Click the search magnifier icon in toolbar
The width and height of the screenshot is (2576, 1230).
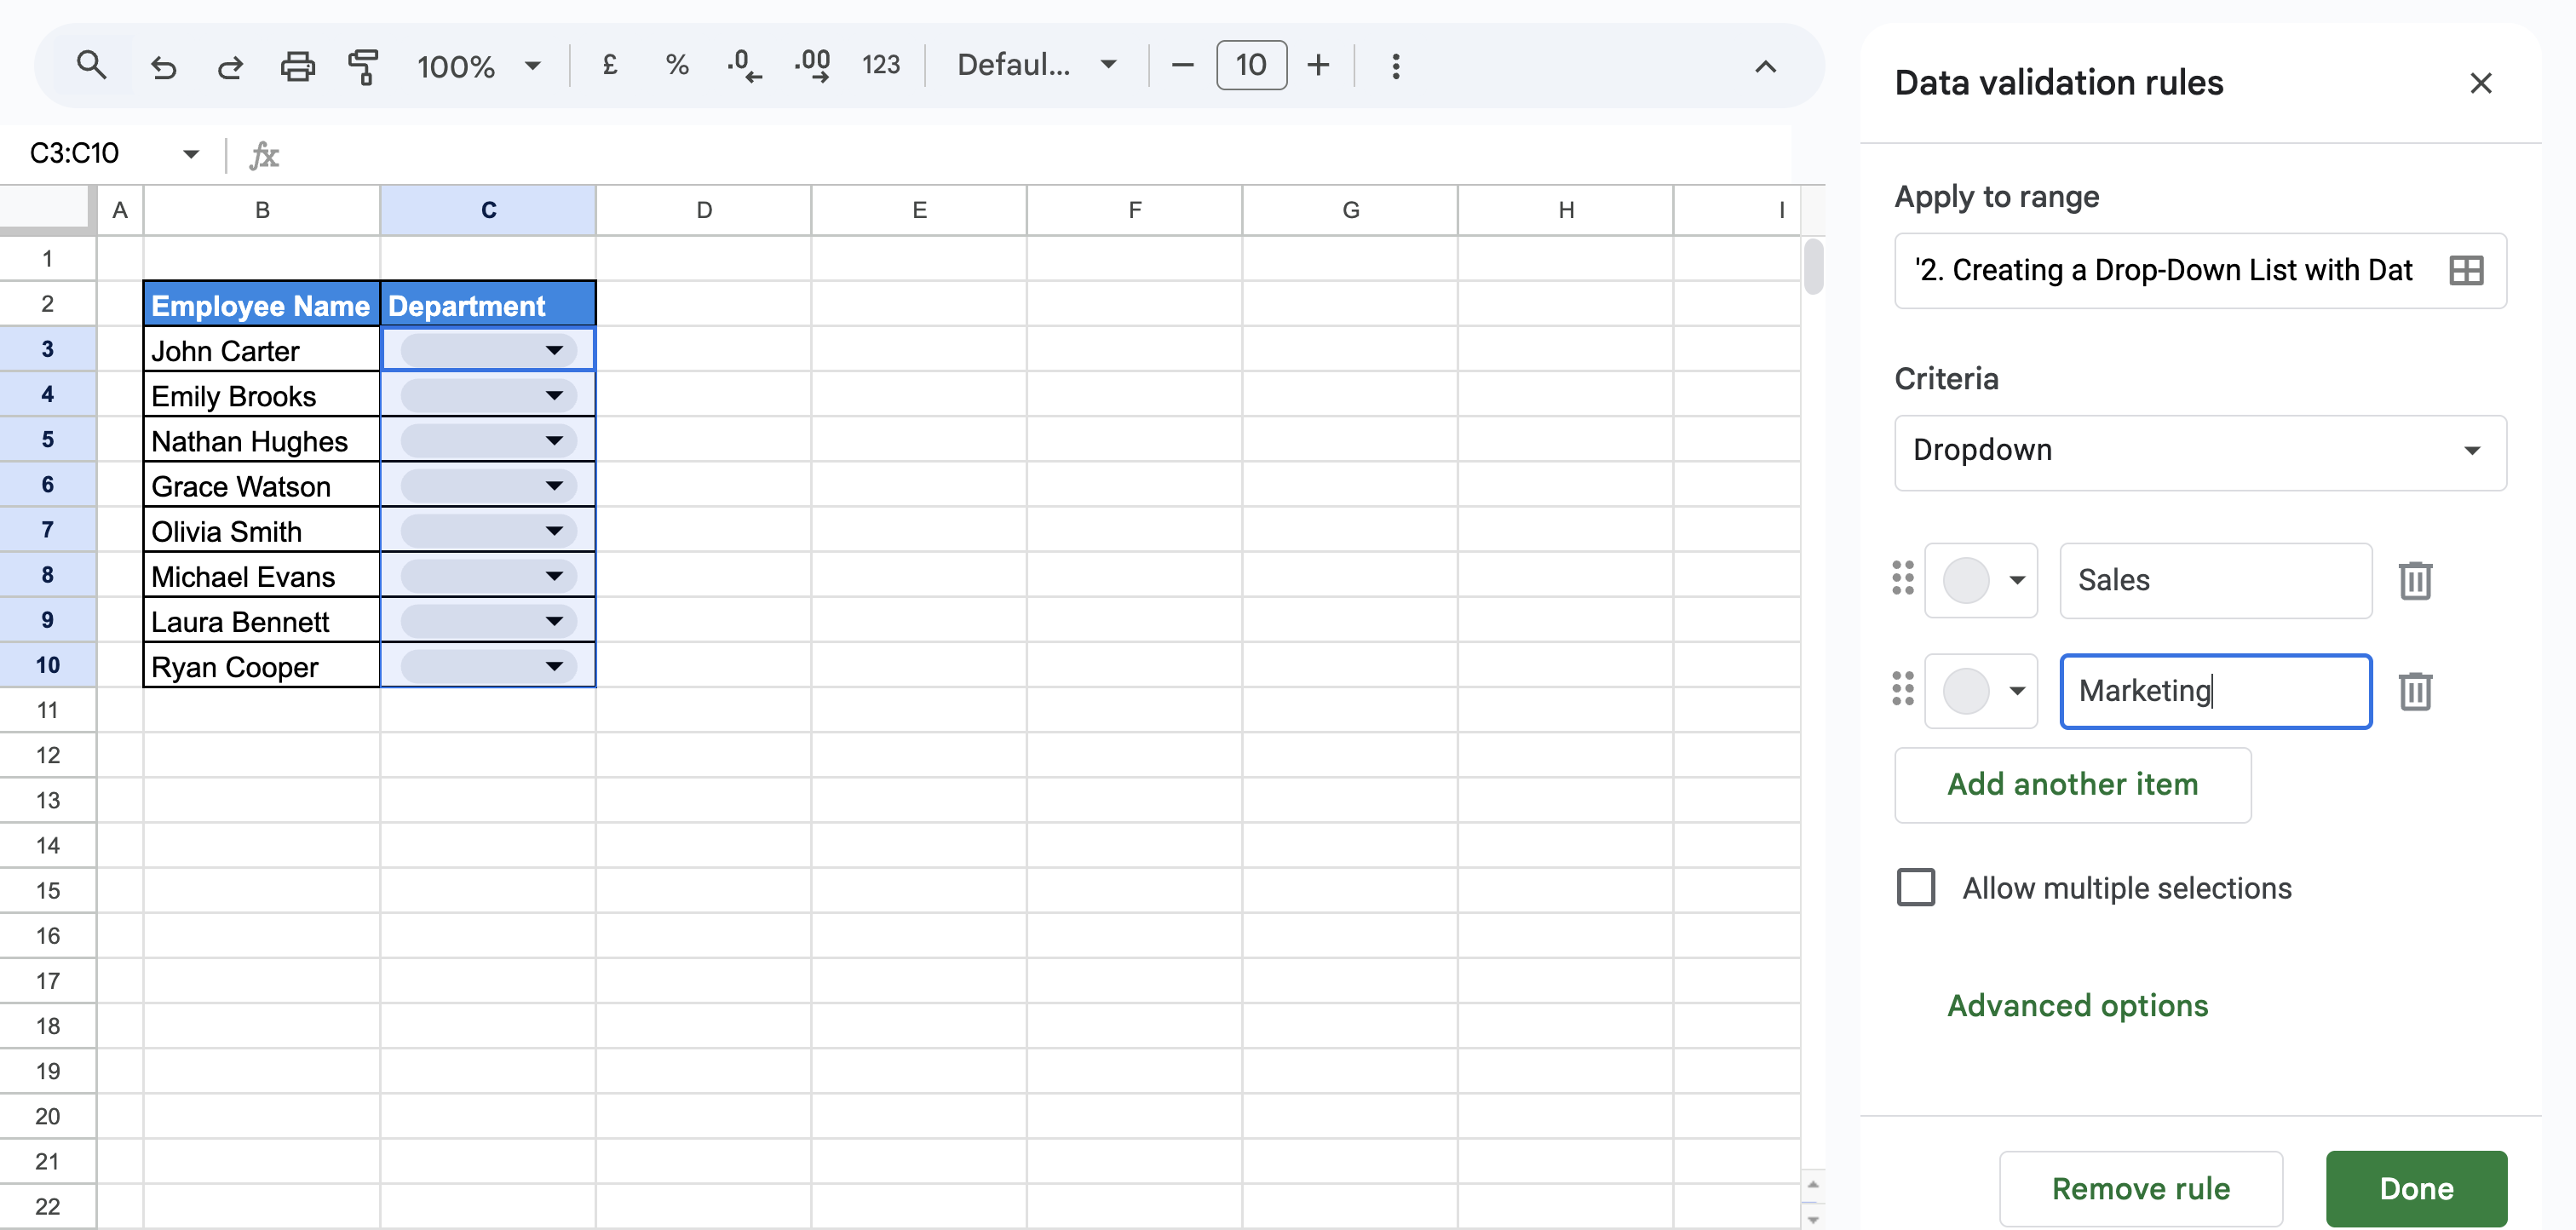pos(91,66)
